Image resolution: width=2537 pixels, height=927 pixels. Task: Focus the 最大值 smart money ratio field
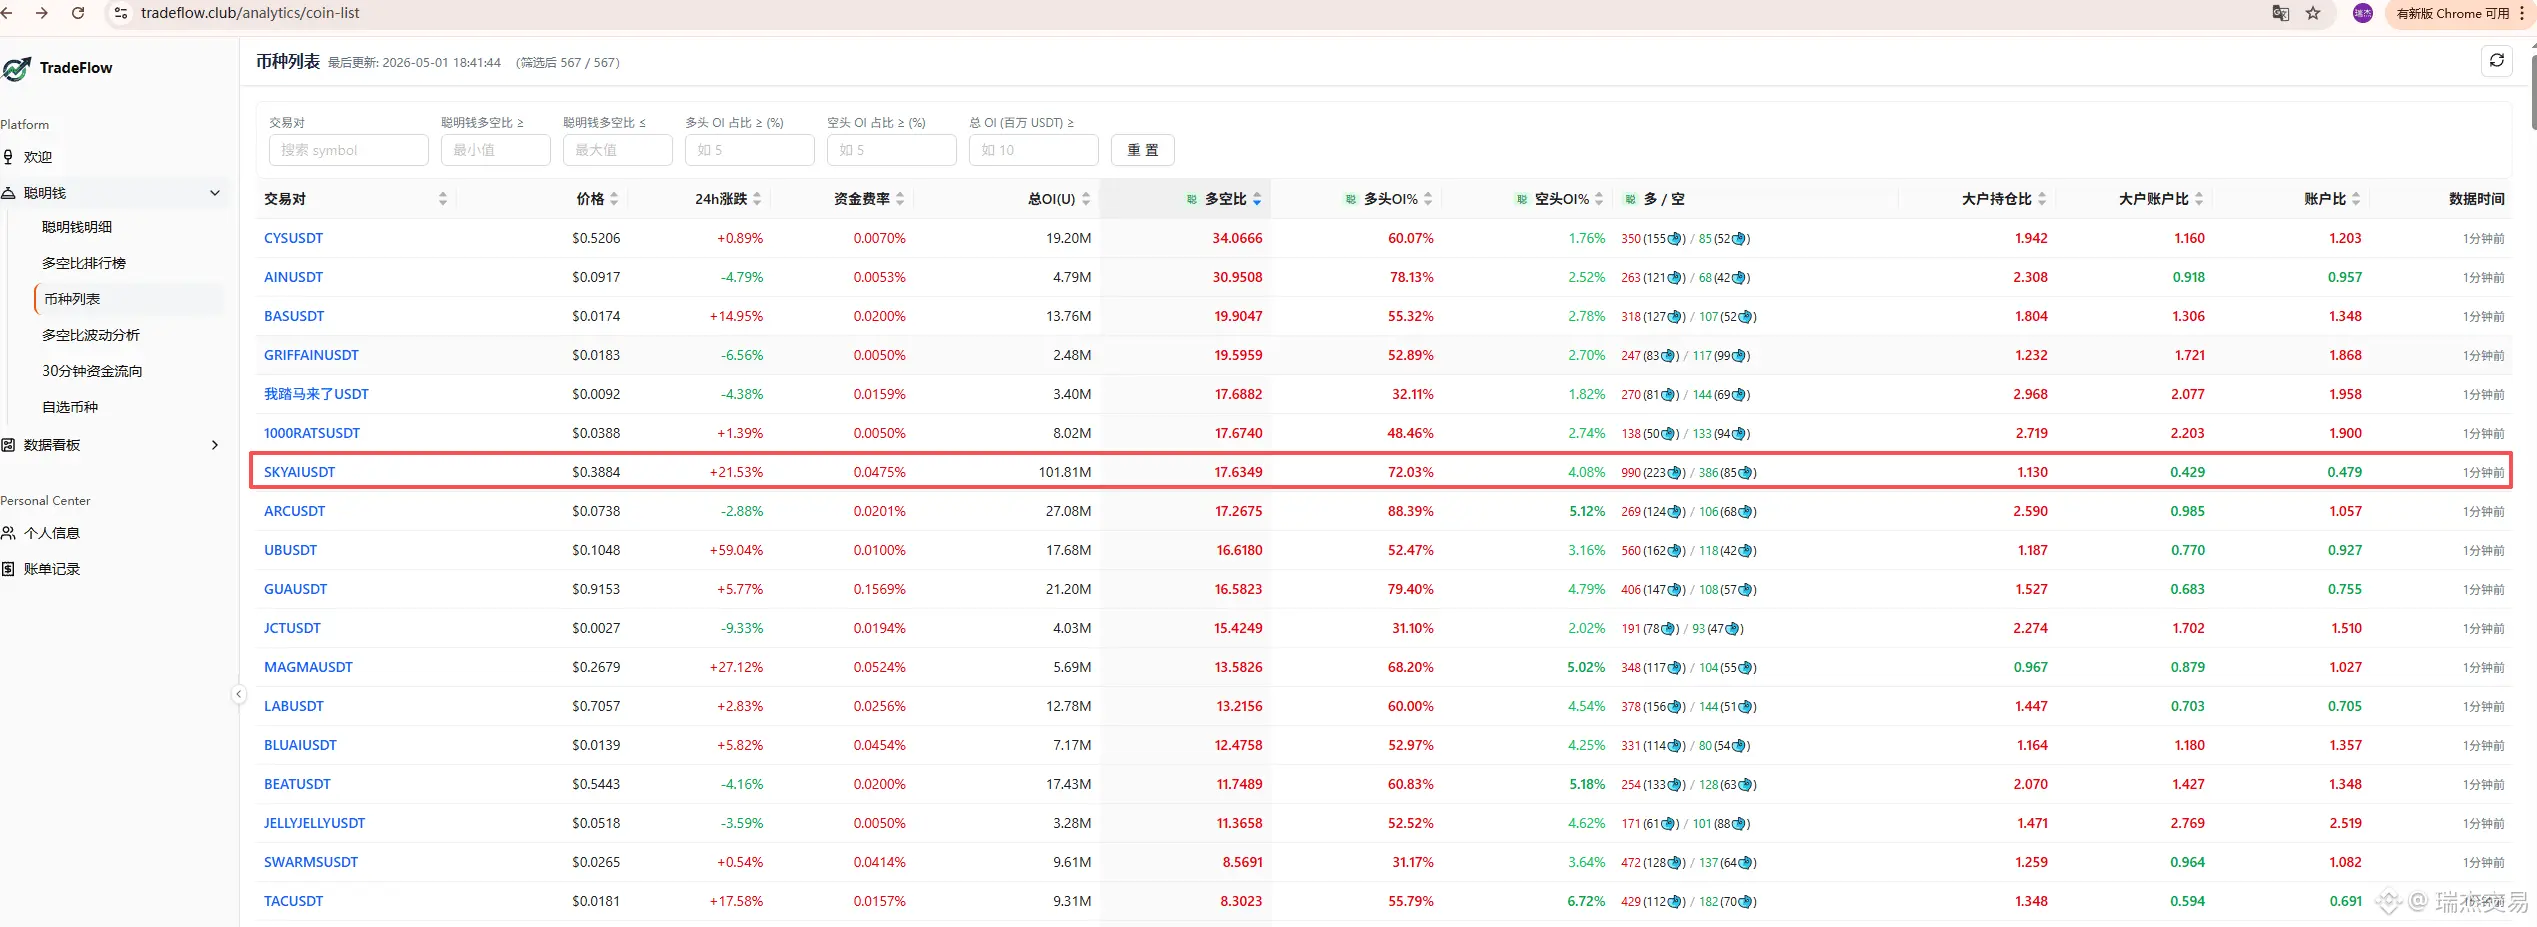coord(618,150)
